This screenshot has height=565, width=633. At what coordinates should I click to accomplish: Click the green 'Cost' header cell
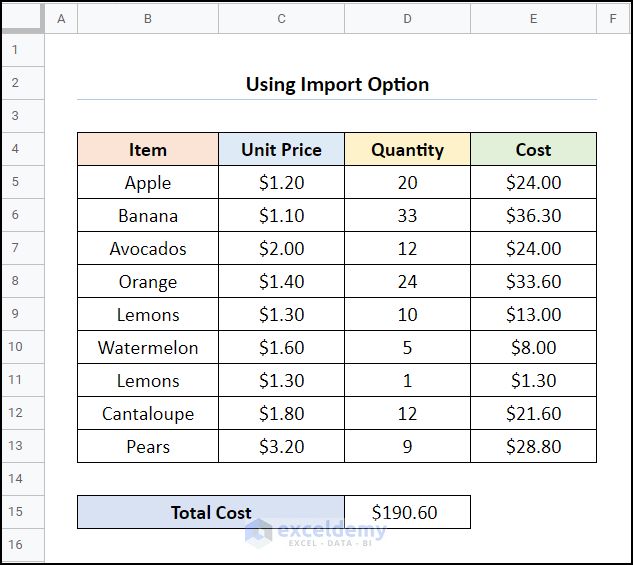533,150
